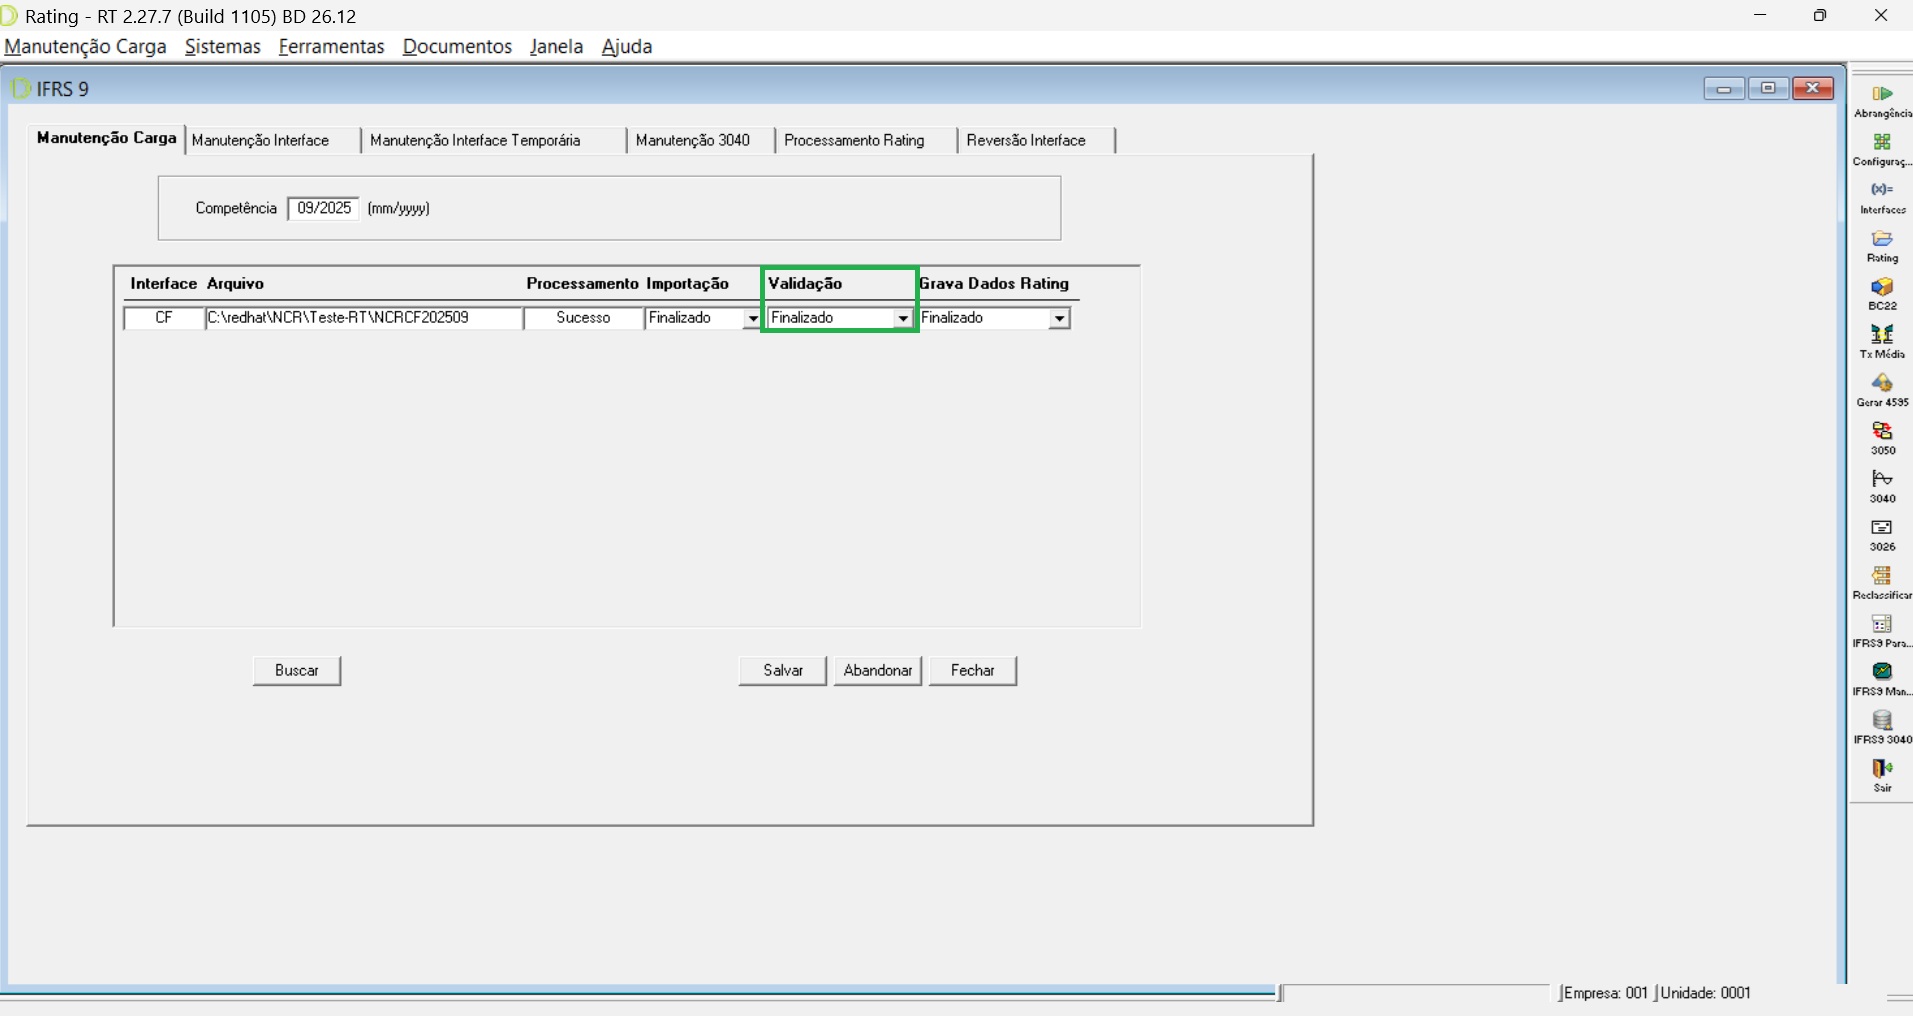The height and width of the screenshot is (1016, 1913).
Task: Open the 3050 icon
Action: click(x=1882, y=431)
